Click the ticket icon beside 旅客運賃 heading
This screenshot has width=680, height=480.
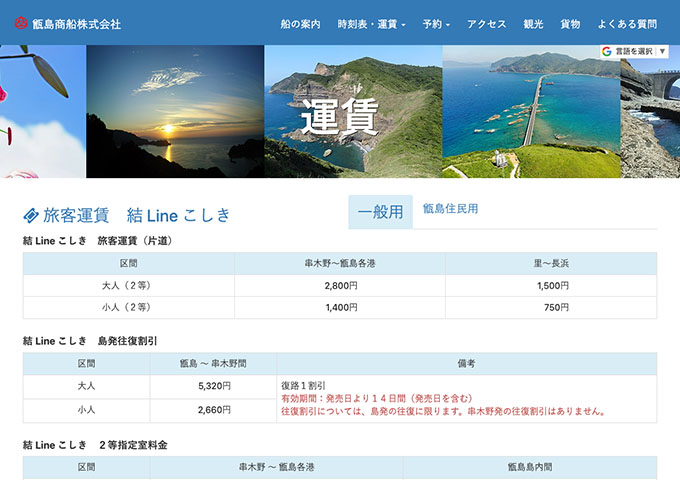[x=31, y=215]
